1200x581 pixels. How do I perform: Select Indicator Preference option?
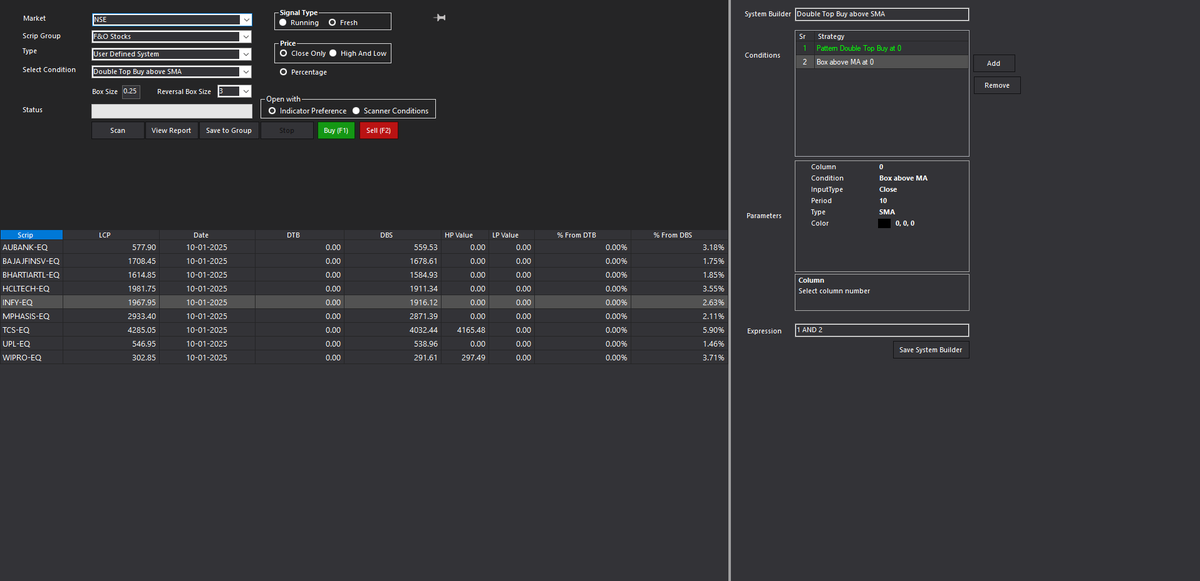pos(271,110)
